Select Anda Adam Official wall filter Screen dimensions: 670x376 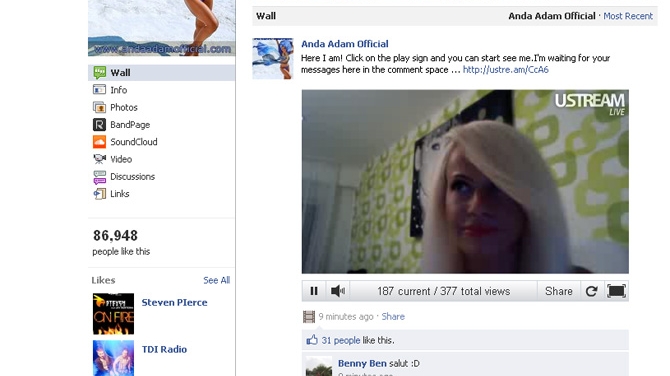[x=552, y=16]
